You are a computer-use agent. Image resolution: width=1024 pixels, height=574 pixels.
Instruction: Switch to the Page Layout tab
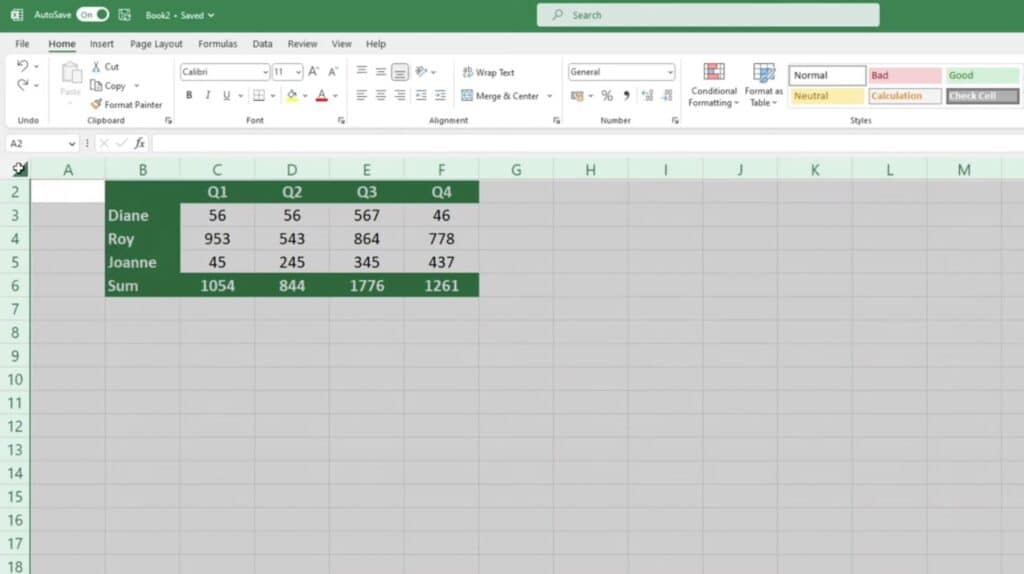tap(156, 44)
